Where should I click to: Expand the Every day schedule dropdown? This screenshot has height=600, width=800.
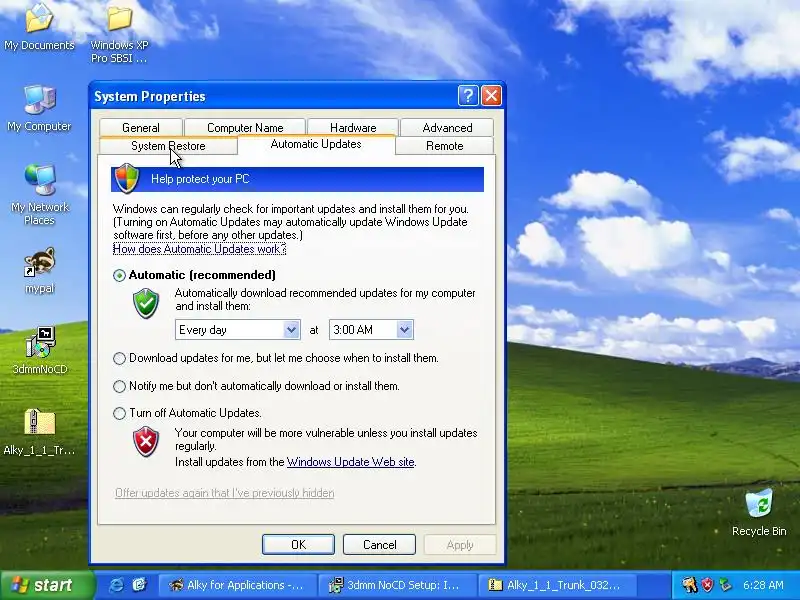tap(291, 330)
